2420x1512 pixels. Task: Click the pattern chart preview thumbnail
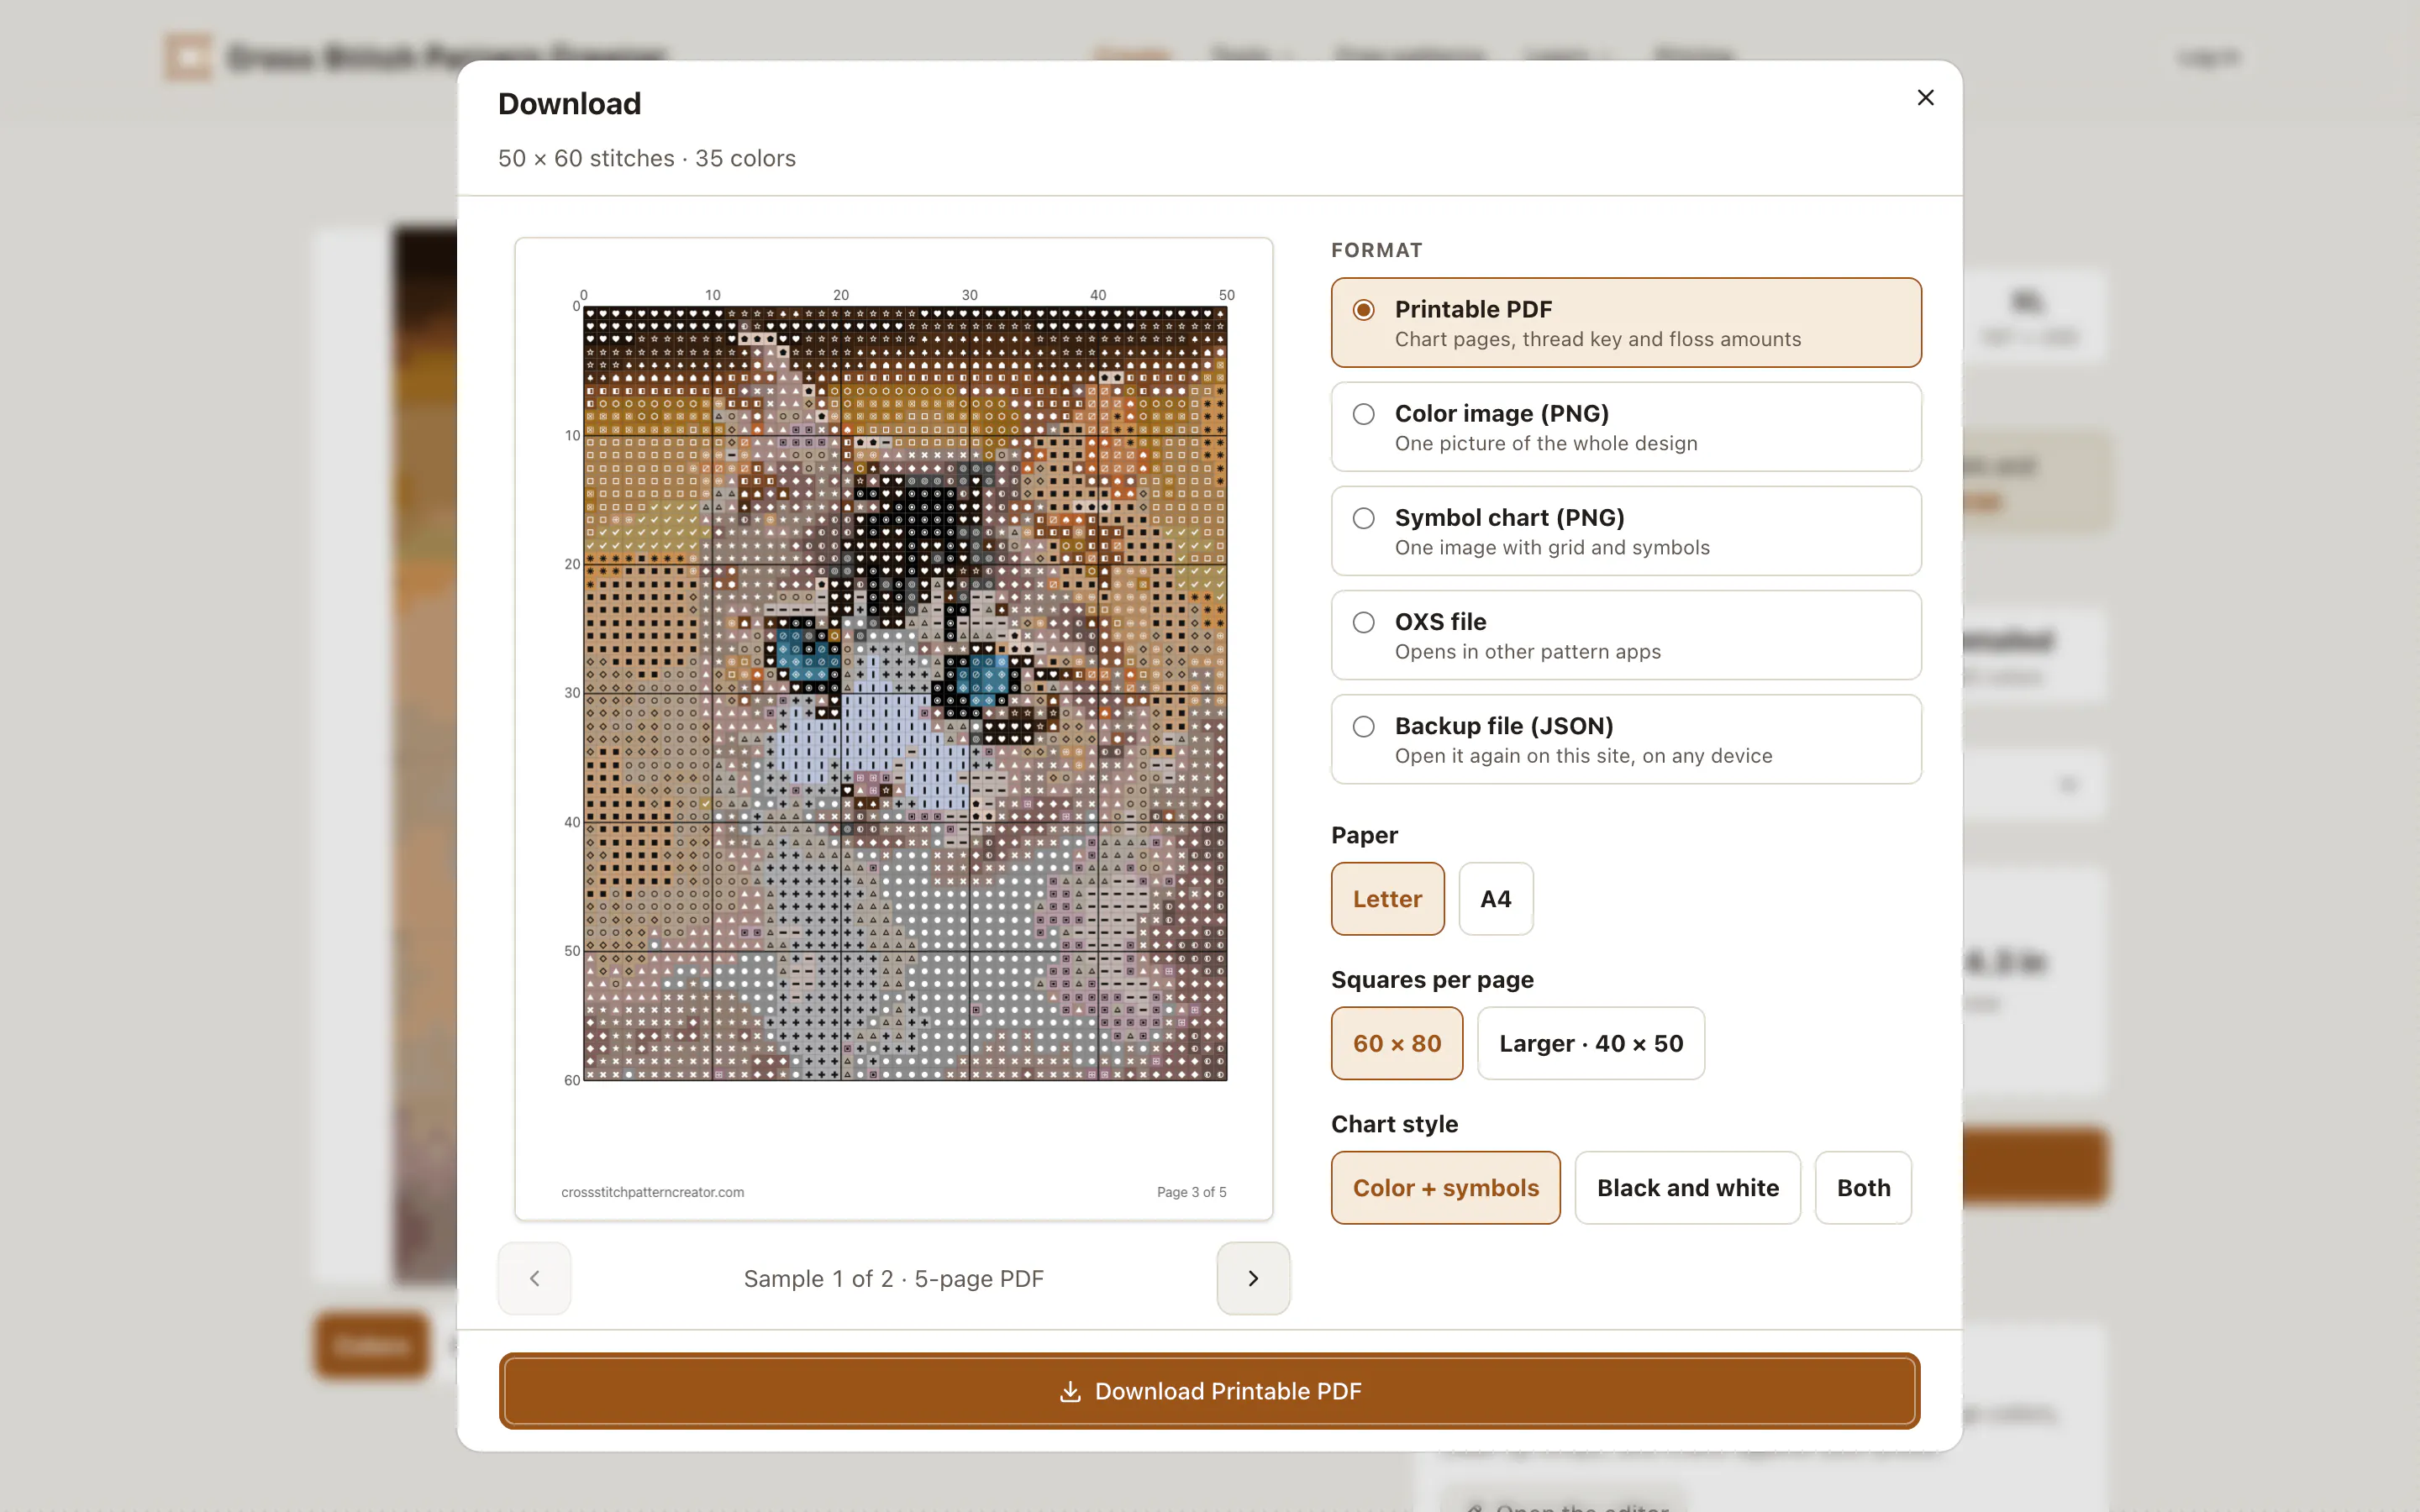click(x=893, y=728)
